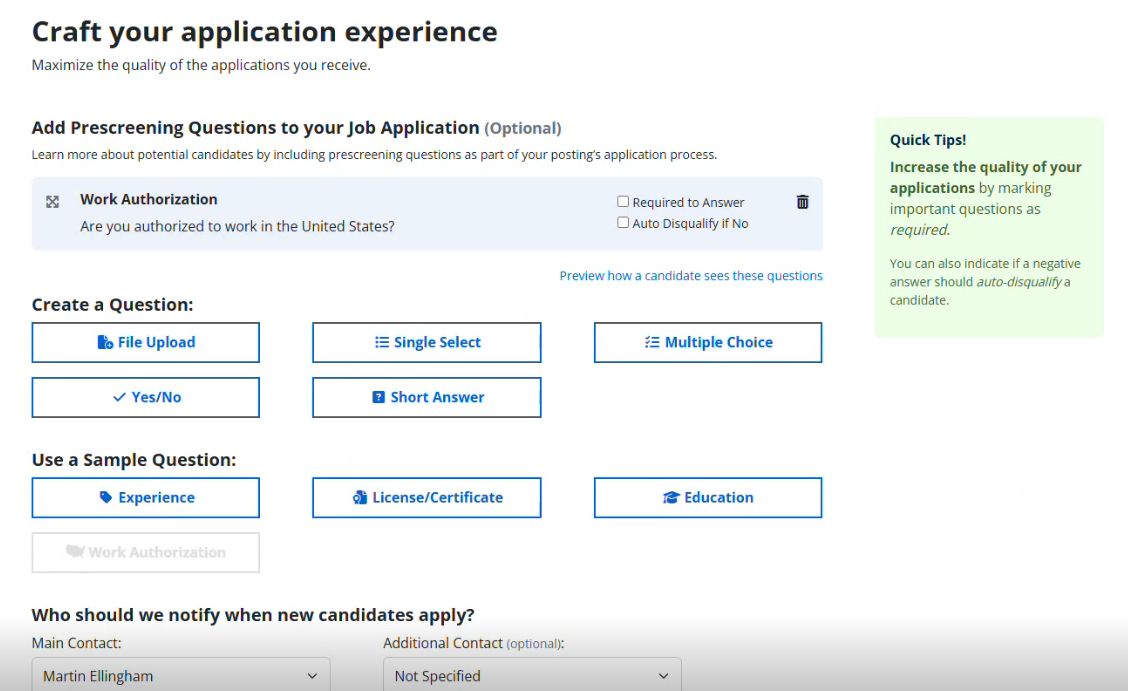
Task: Open the candidate question preview link
Action: [691, 275]
